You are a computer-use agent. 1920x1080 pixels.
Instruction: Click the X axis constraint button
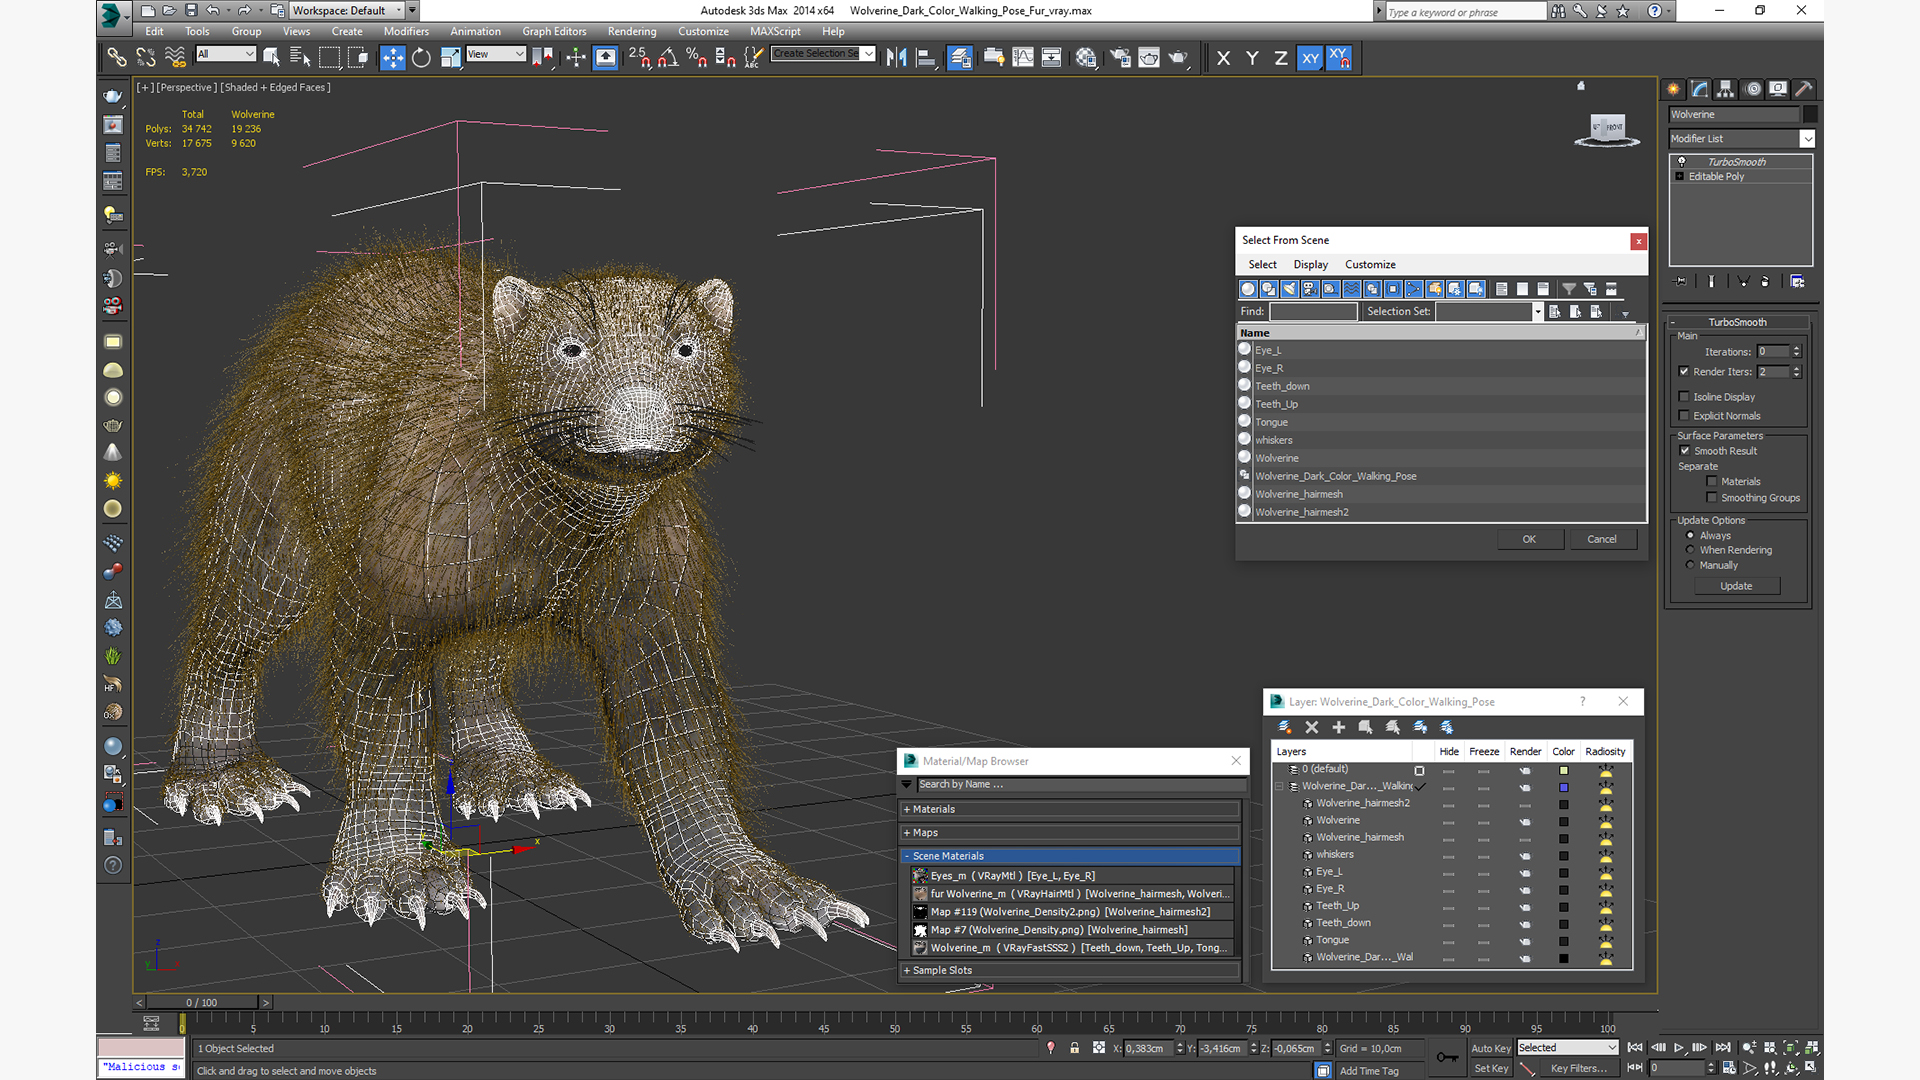point(1223,58)
